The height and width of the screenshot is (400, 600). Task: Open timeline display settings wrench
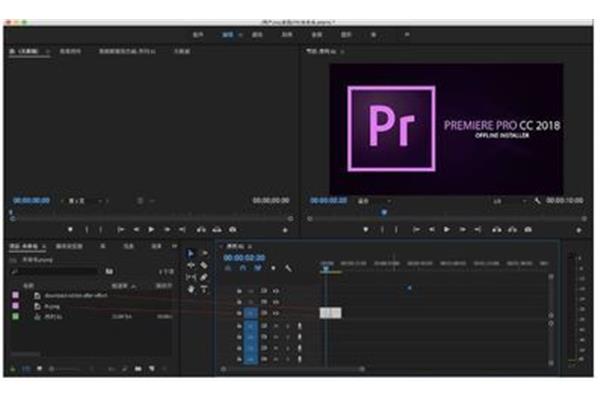pyautogui.click(x=288, y=268)
